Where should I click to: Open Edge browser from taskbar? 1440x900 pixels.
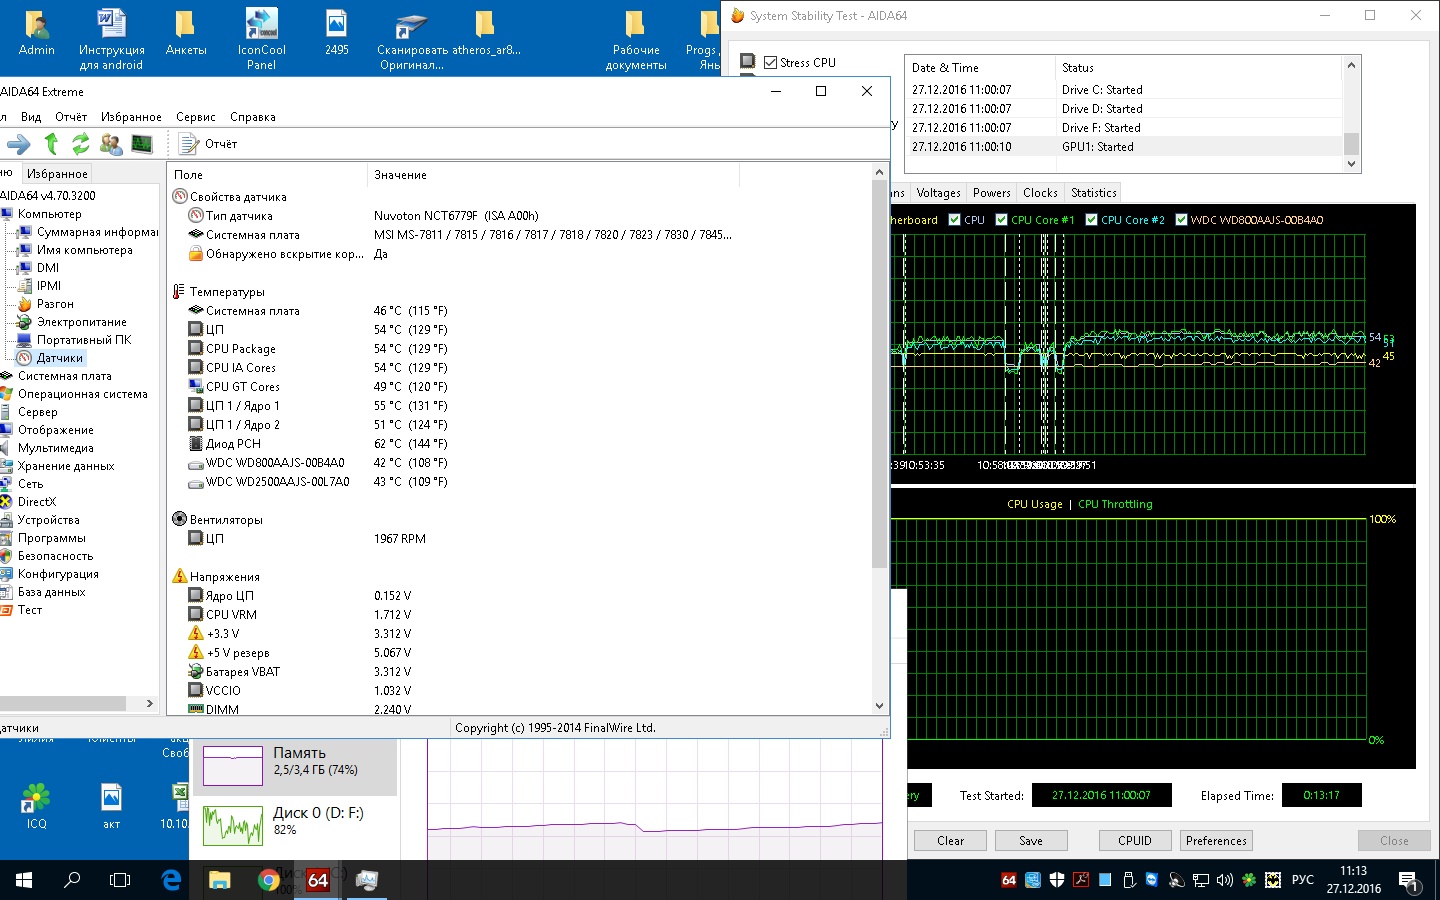coord(171,880)
